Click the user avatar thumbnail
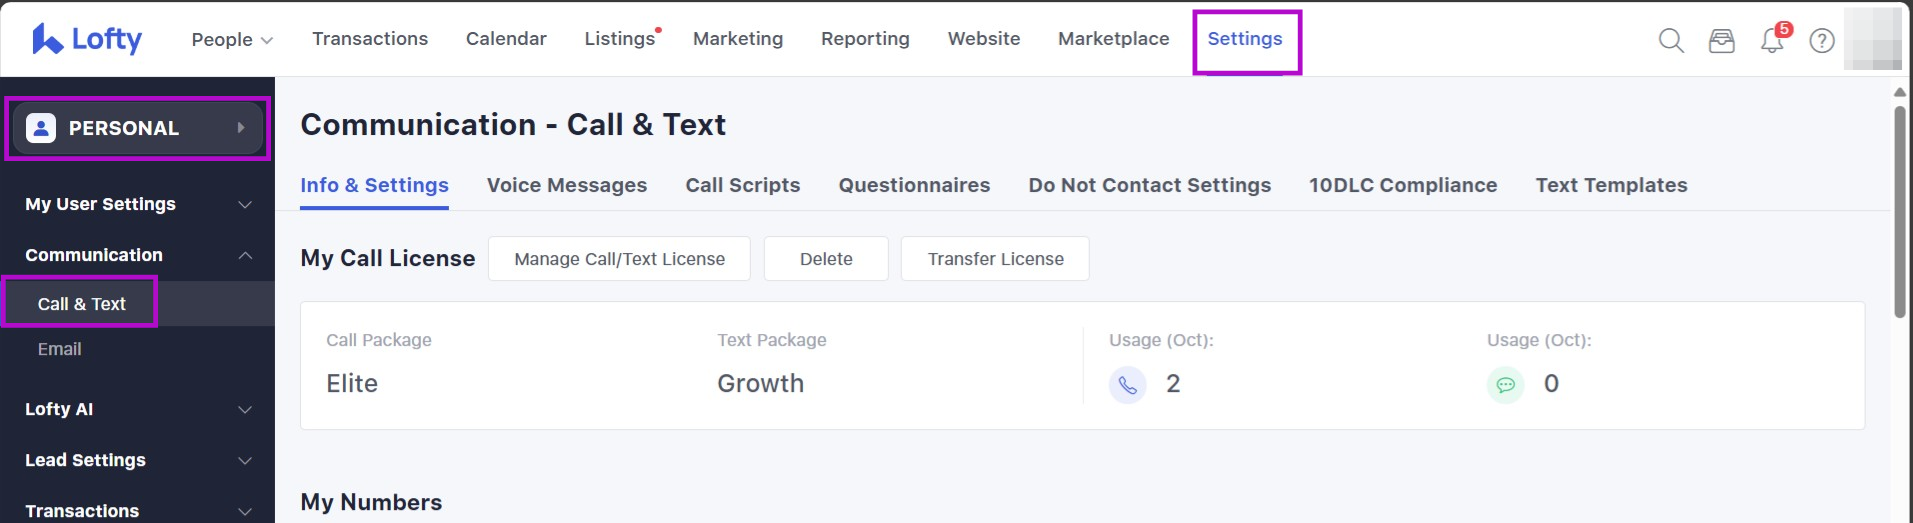The width and height of the screenshot is (1913, 523). [1872, 39]
